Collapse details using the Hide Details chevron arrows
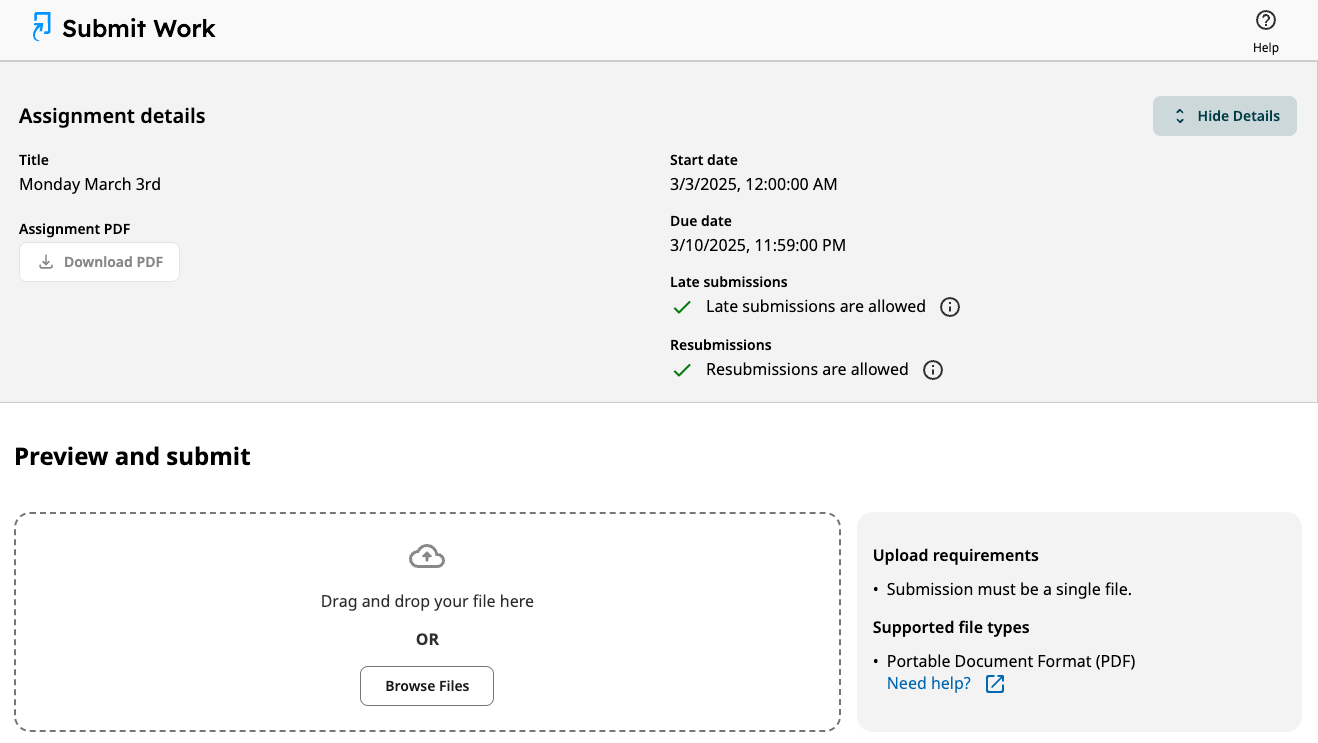This screenshot has height=743, width=1318. [x=1180, y=116]
